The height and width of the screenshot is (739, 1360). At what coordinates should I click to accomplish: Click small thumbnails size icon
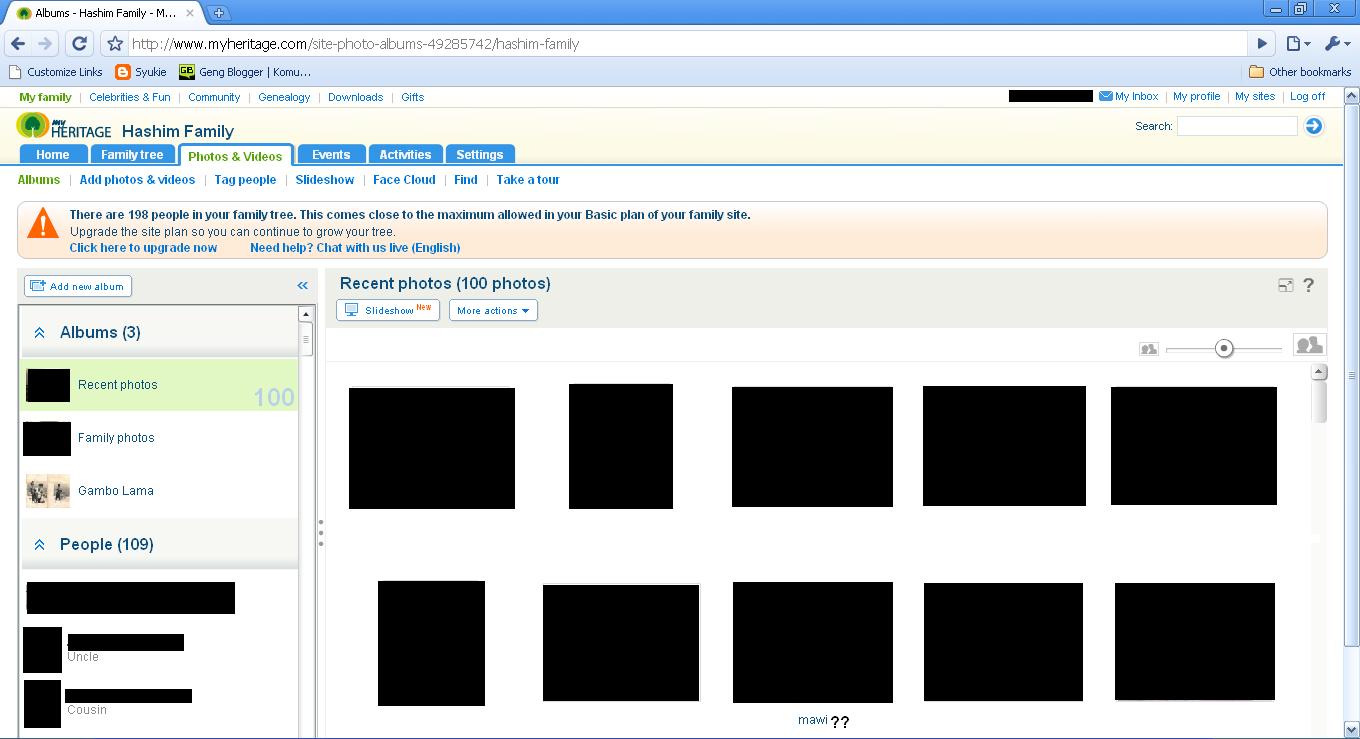(1148, 349)
